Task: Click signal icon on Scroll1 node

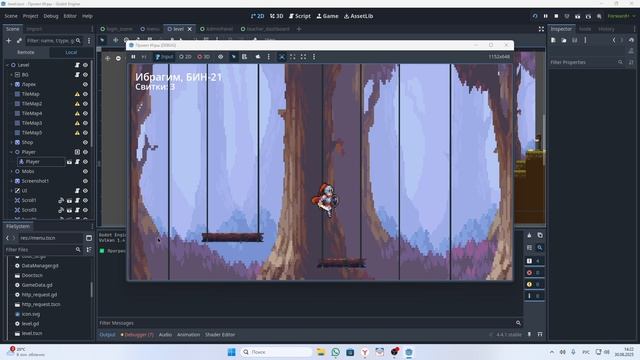Action: pyautogui.click(x=61, y=200)
